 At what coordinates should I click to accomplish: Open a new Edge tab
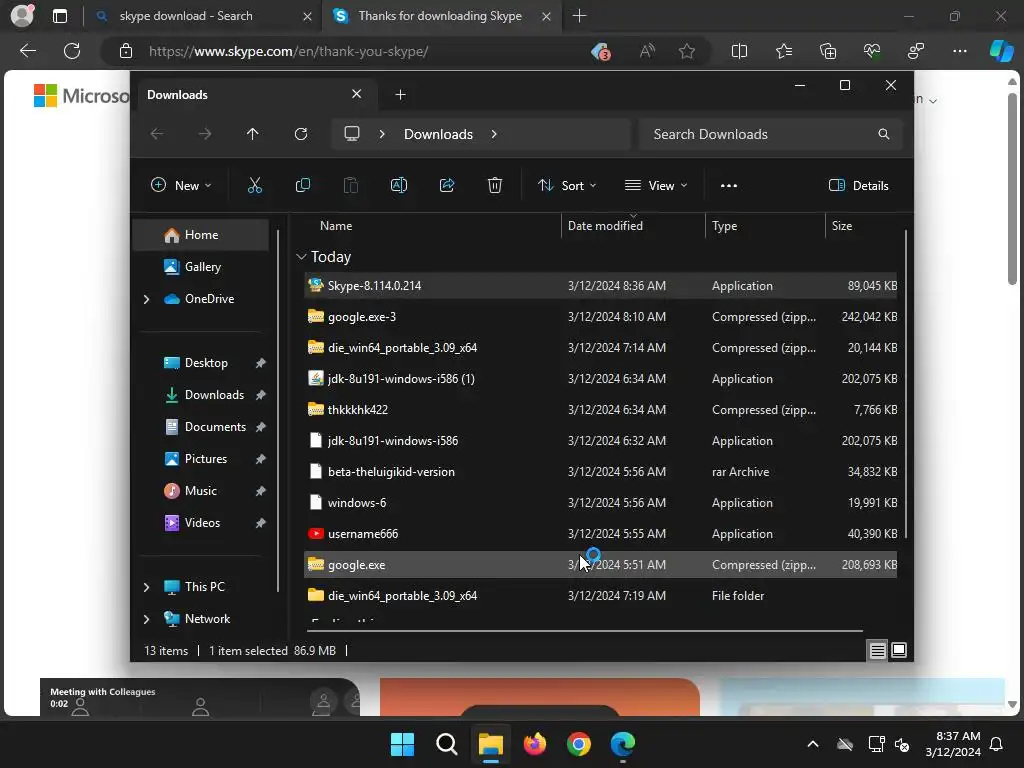[579, 16]
